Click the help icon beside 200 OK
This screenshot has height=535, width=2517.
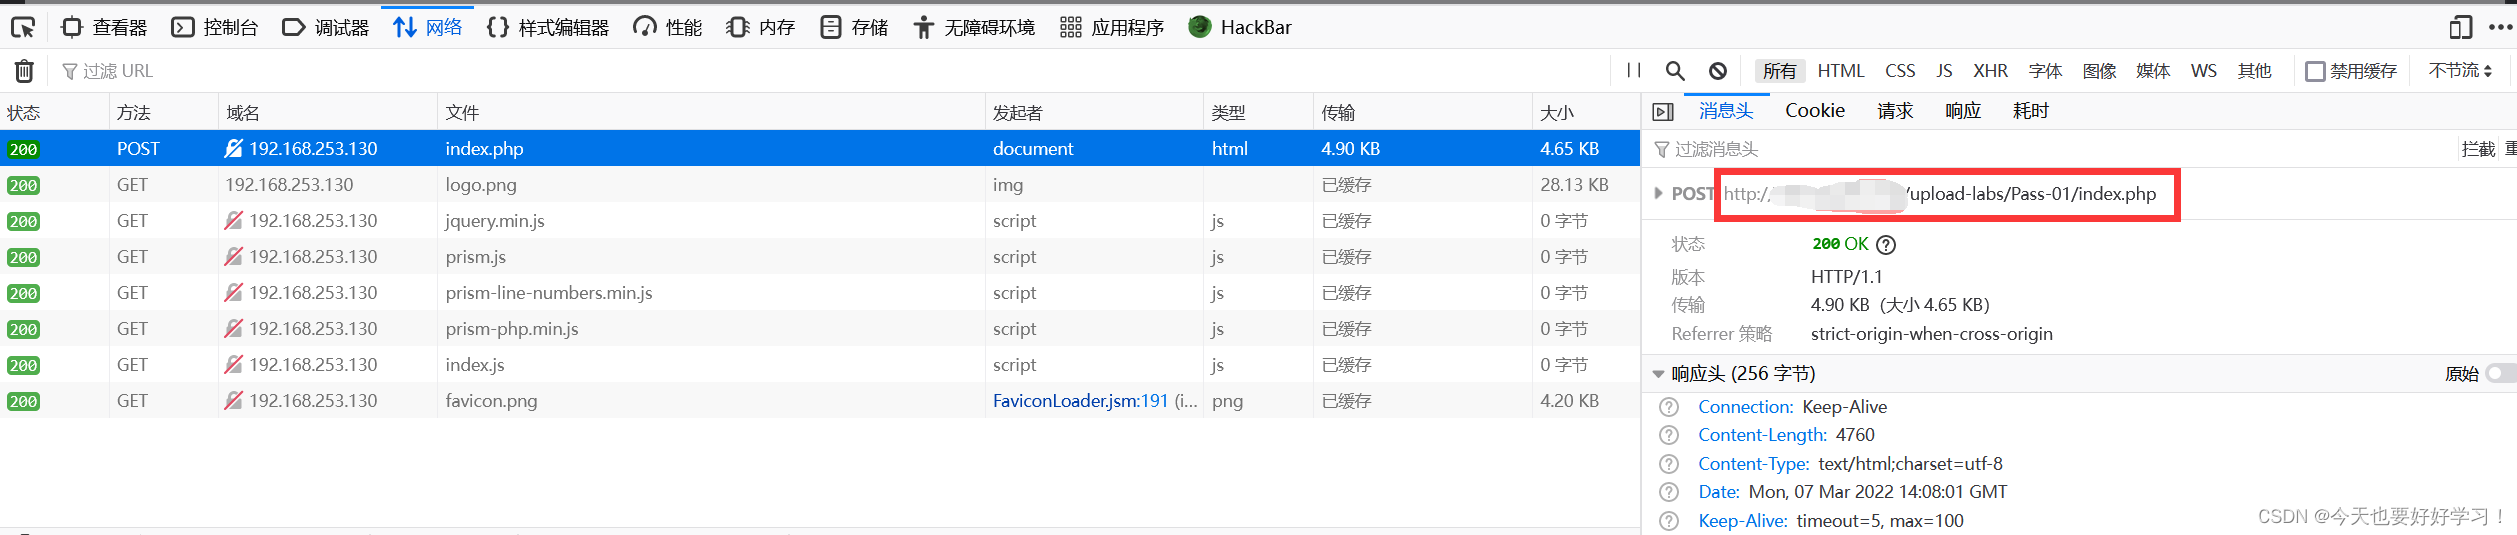(1886, 244)
